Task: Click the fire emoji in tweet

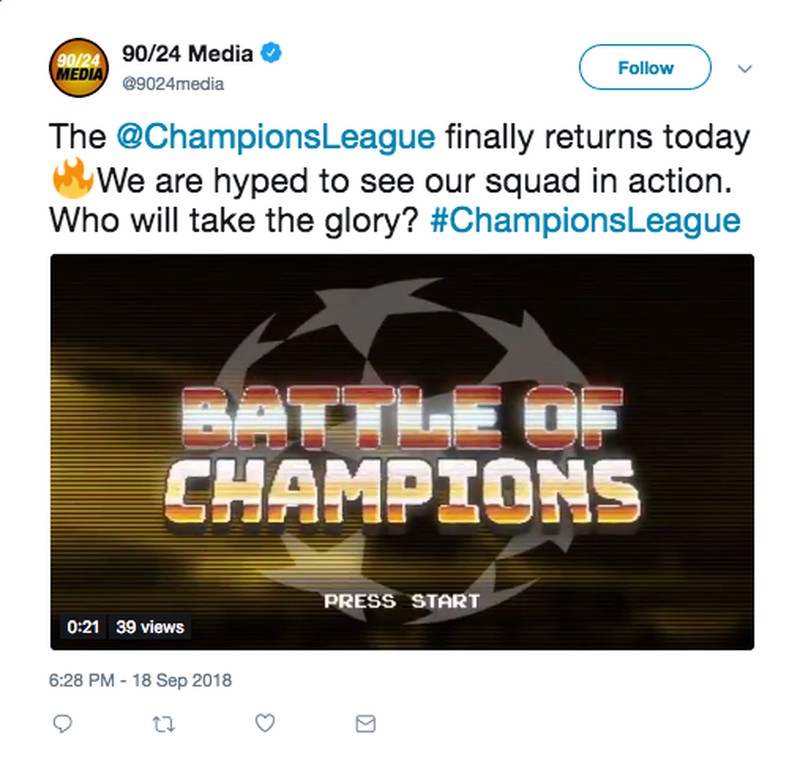Action: [72, 178]
